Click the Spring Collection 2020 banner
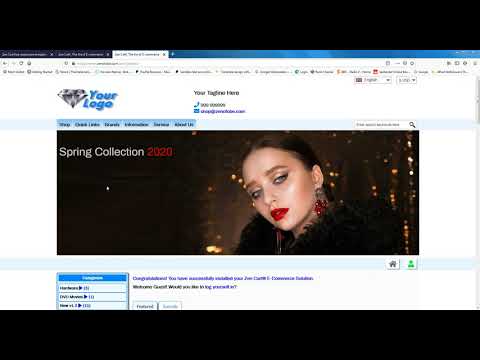The image size is (480, 360). [x=238, y=193]
